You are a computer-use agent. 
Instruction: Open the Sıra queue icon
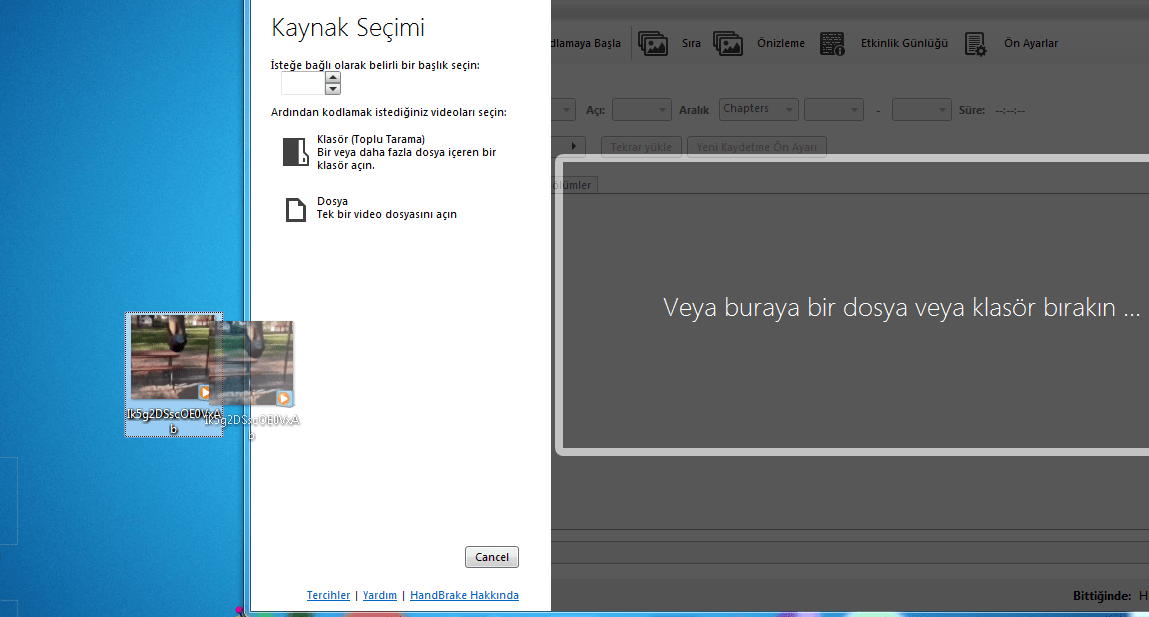point(653,44)
